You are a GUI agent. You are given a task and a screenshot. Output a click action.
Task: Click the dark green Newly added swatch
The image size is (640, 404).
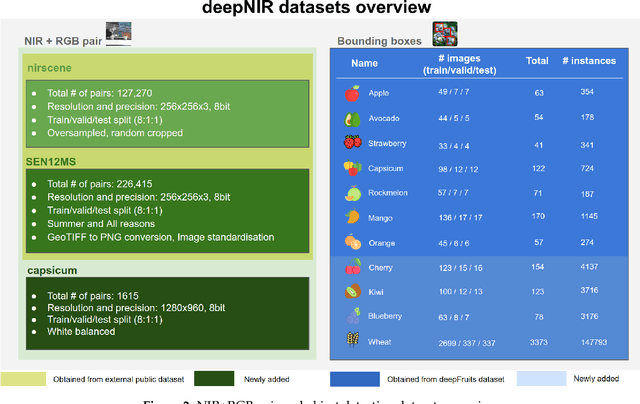tap(214, 379)
